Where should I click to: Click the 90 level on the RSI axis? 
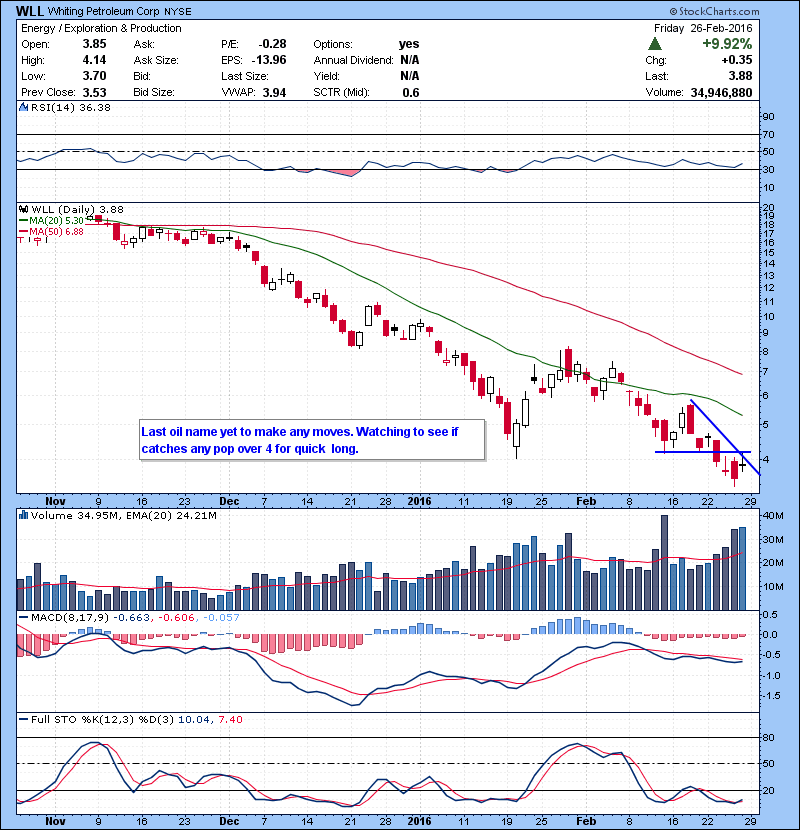pos(768,117)
